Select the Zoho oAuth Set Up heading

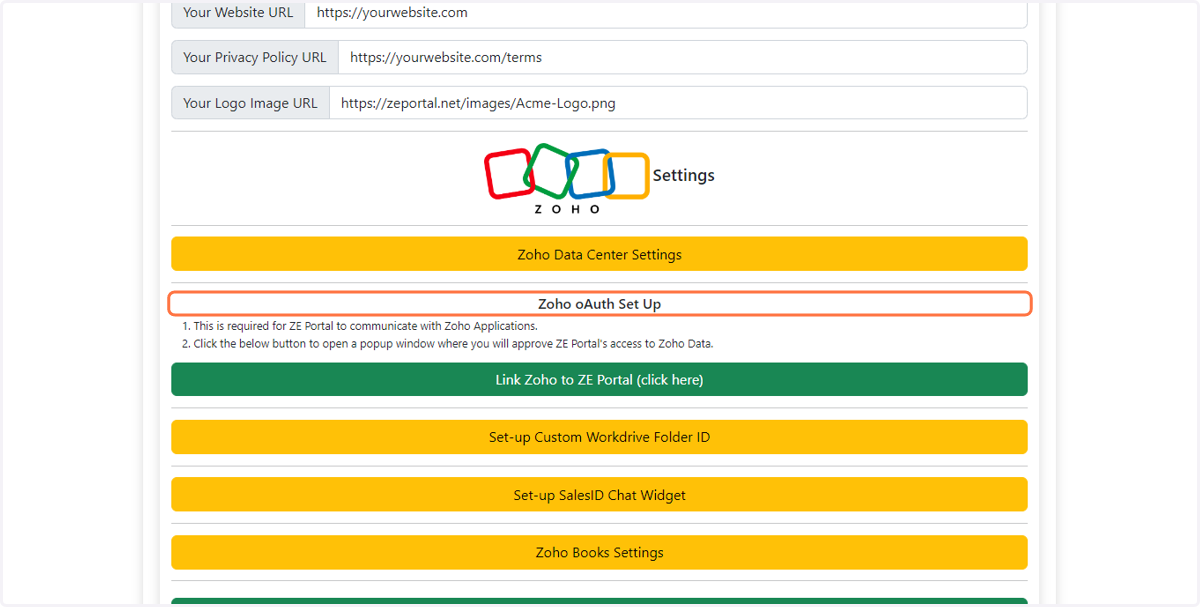599,304
